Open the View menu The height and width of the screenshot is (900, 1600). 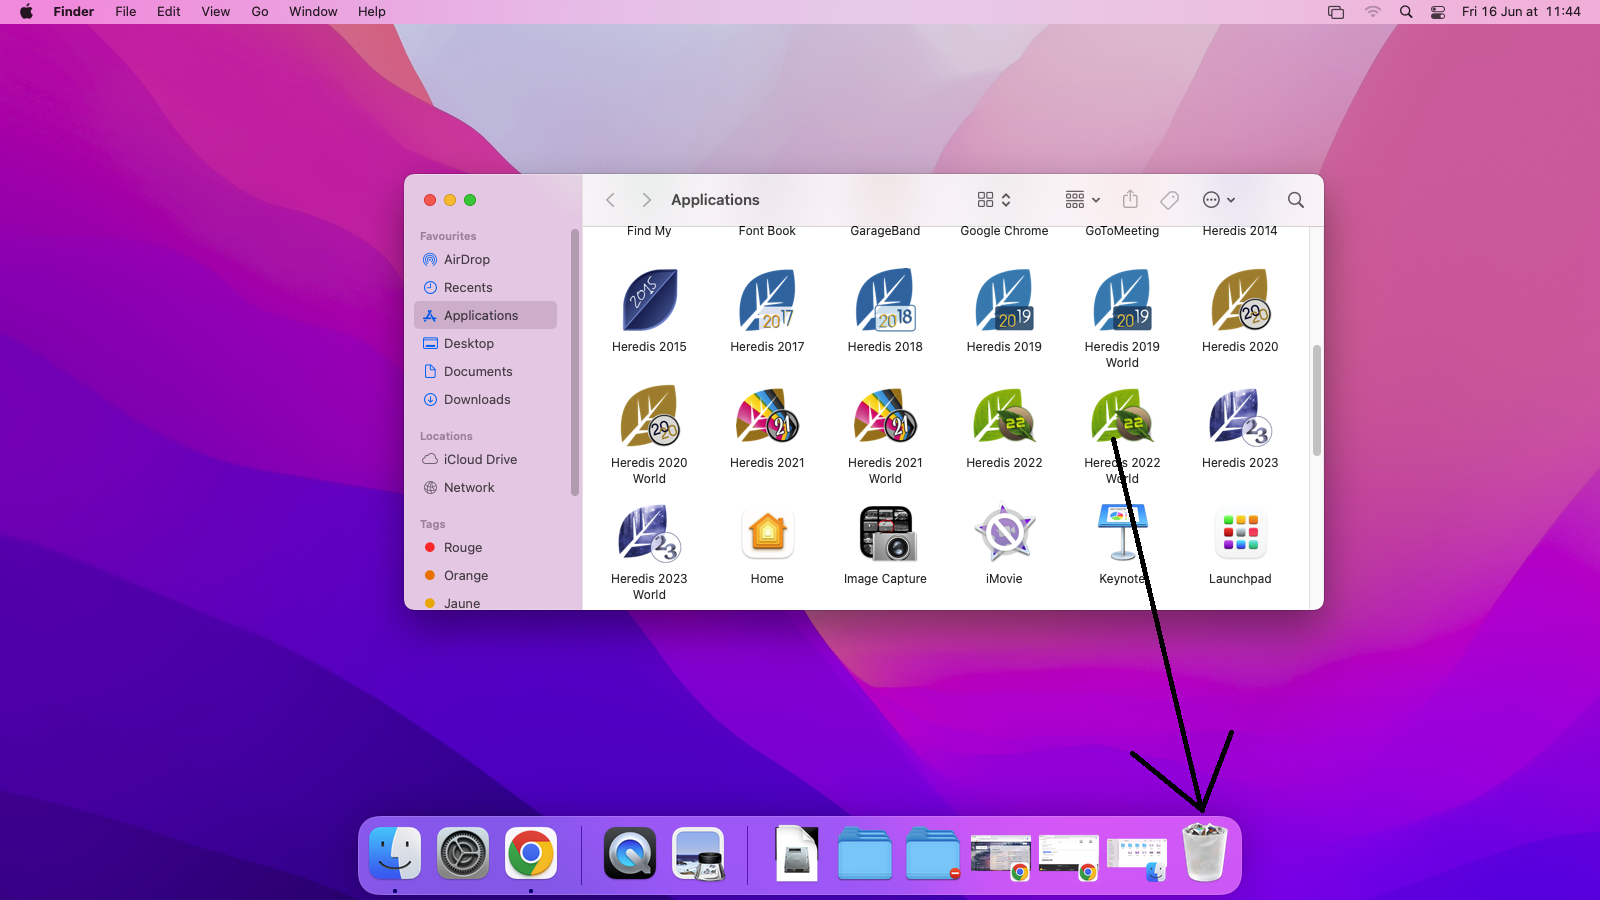[x=215, y=12]
